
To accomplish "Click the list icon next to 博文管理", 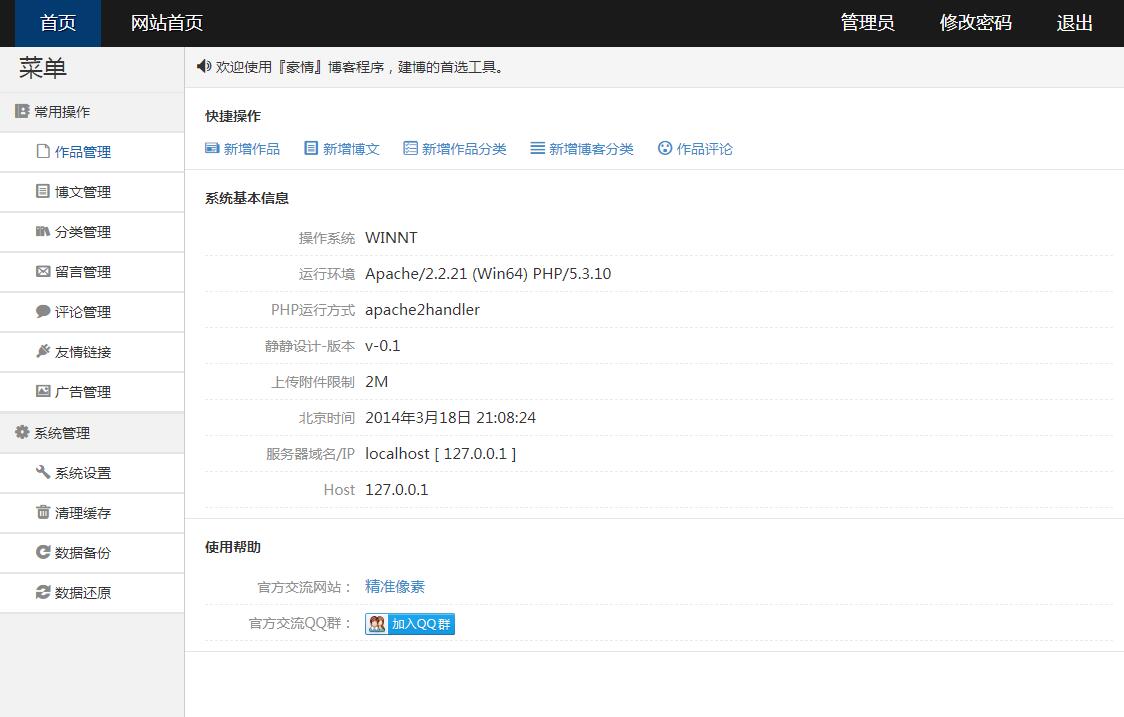I will point(43,191).
